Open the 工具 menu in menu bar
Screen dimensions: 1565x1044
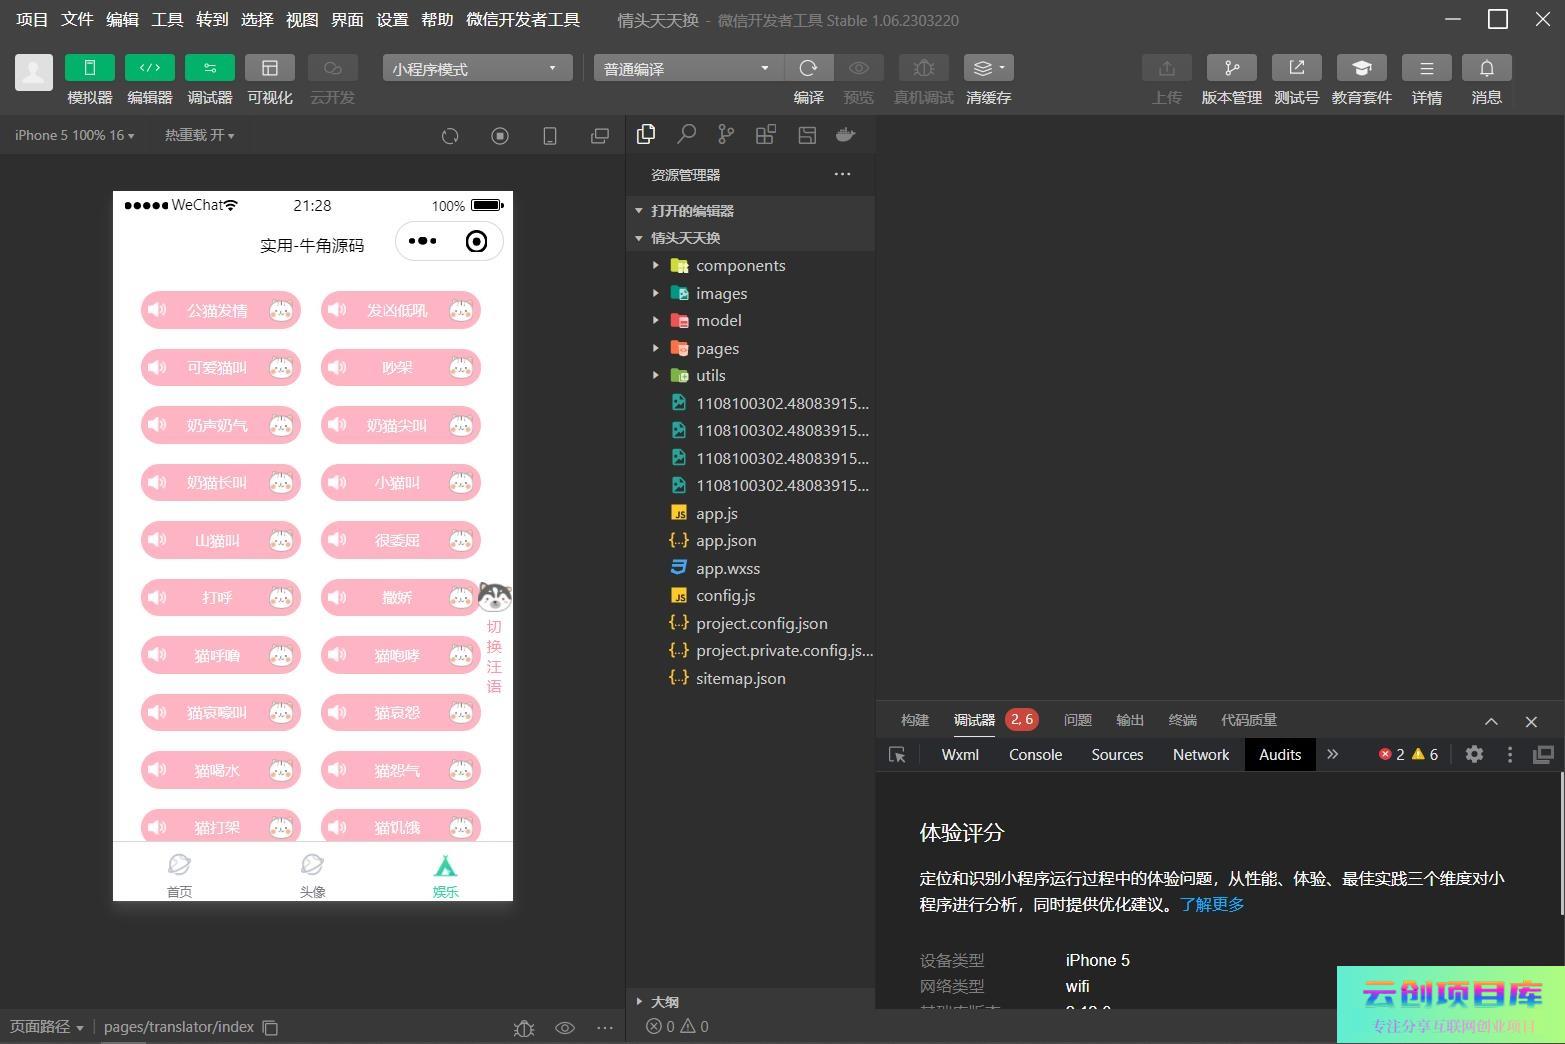point(167,19)
